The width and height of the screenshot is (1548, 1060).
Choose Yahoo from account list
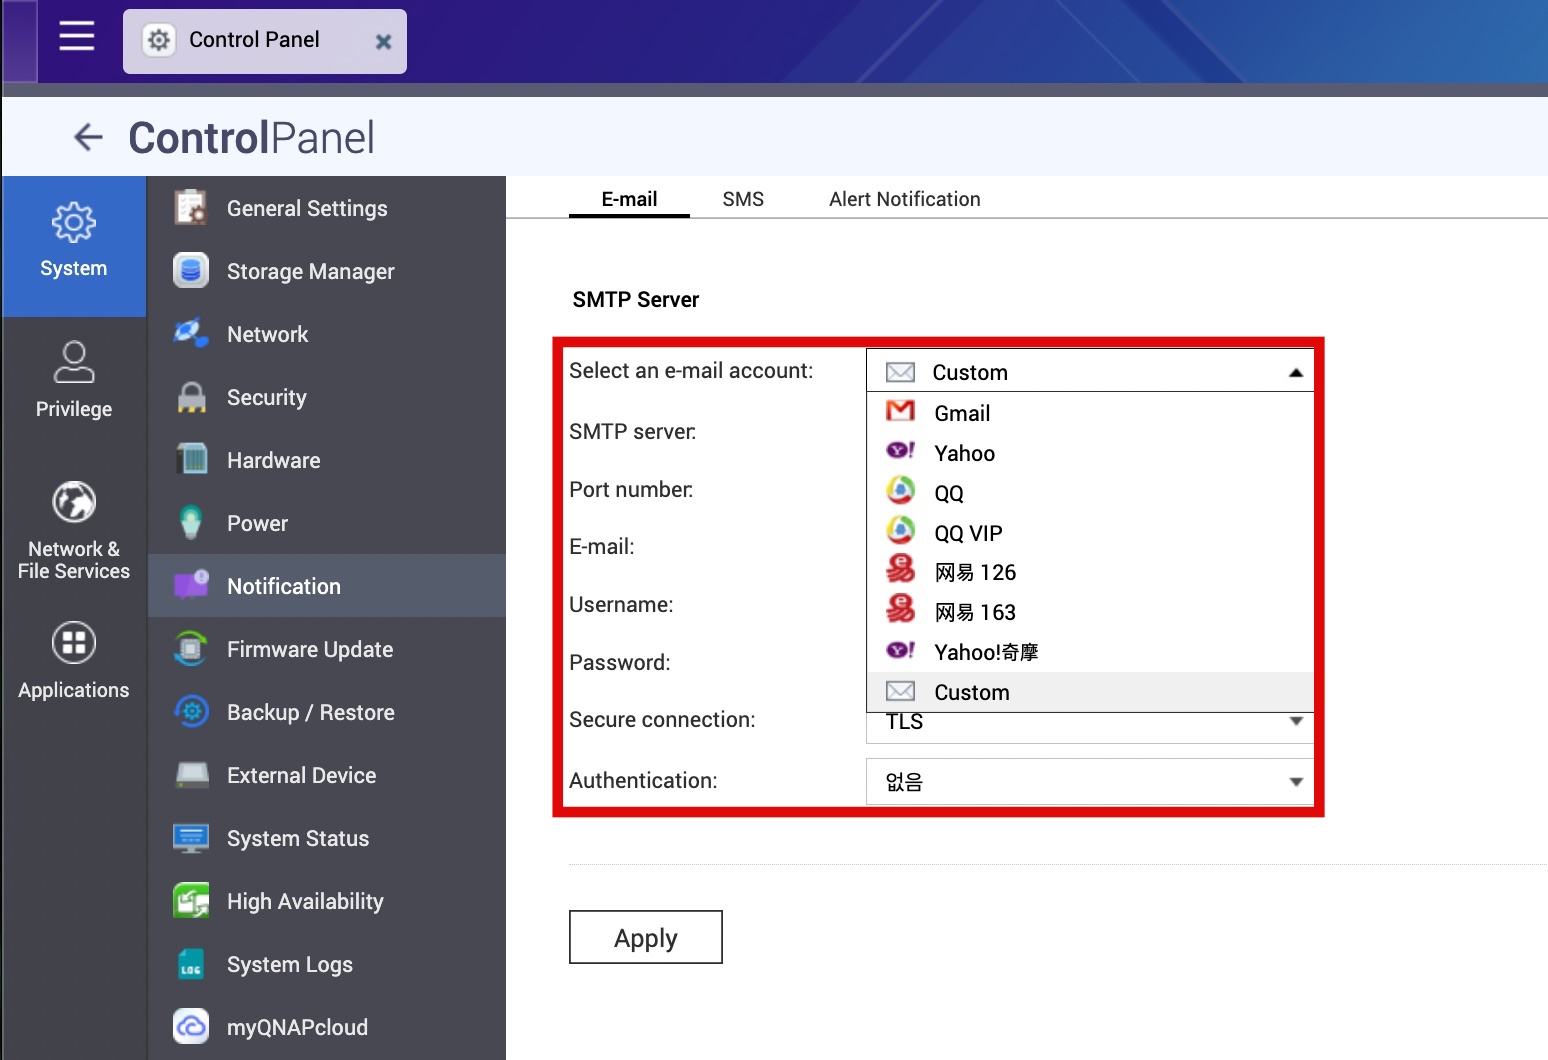click(x=1089, y=453)
